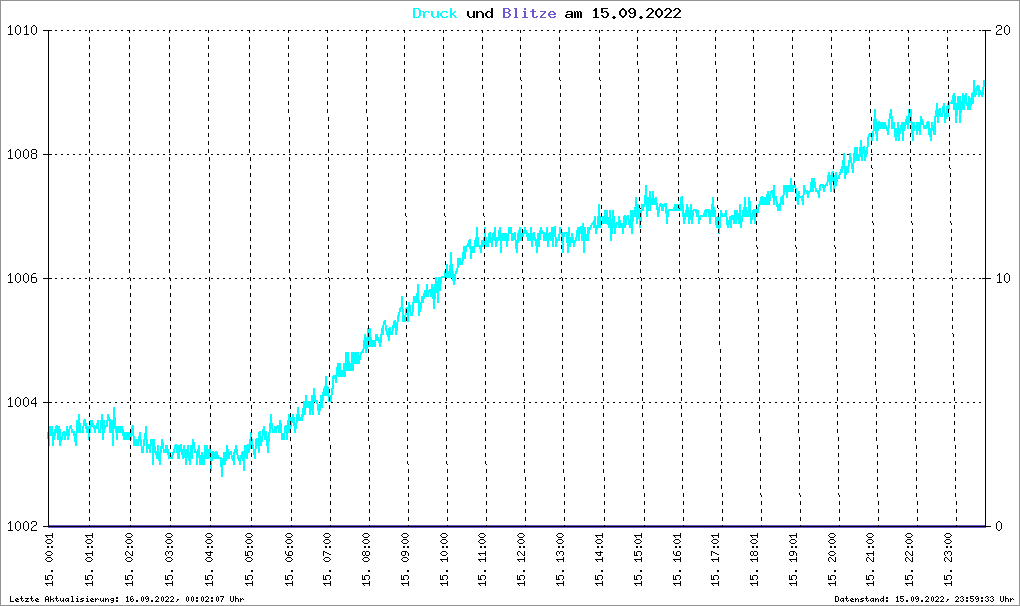
Task: Click the 20 label on the right axis
Action: [1002, 31]
